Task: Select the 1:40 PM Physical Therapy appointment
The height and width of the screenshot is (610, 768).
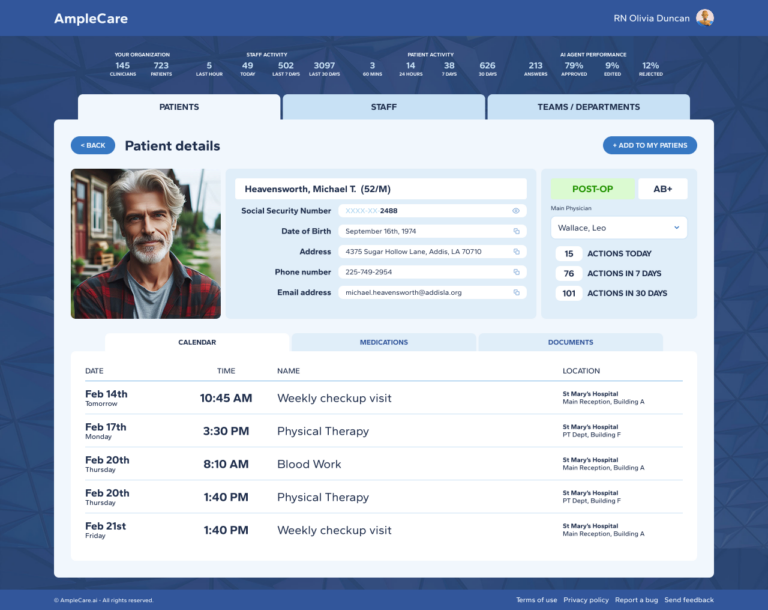Action: click(x=384, y=497)
